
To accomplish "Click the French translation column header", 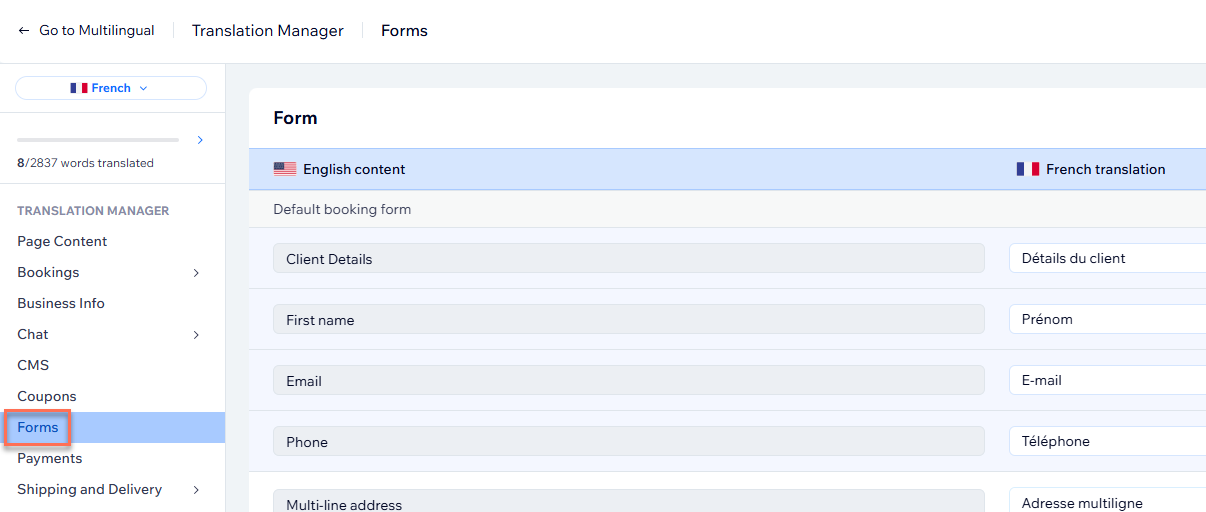I will (1105, 169).
